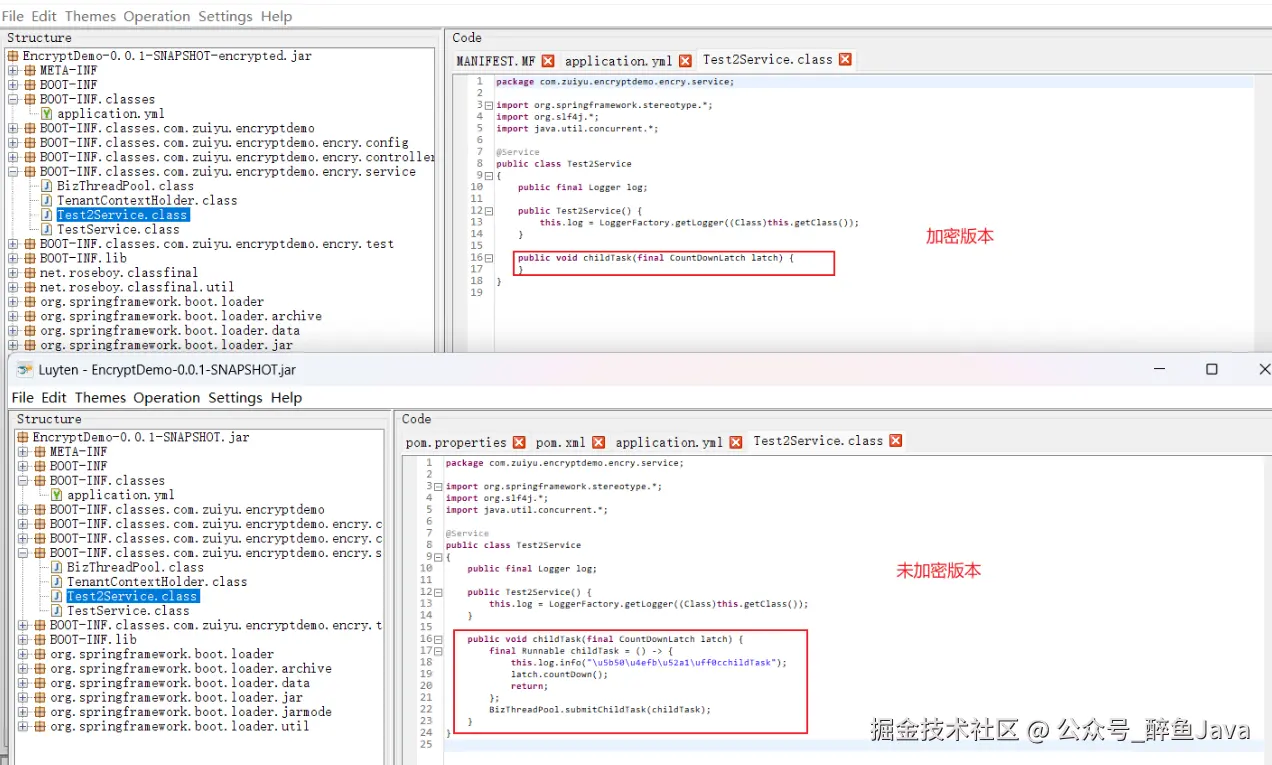Expand the org.springframework.boot.loader.archive node, encrypted jar
The width and height of the screenshot is (1272, 765).
tap(13, 316)
